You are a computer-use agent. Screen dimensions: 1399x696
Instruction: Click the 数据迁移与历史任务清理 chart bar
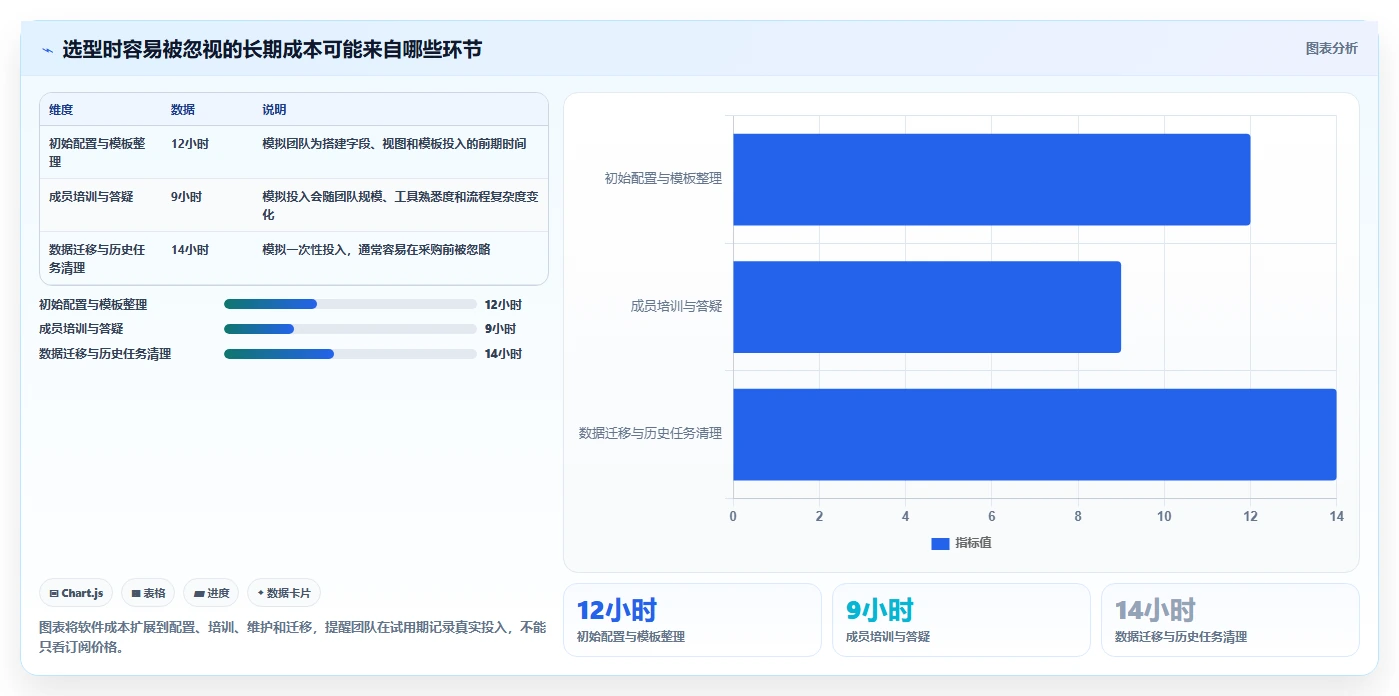(1035, 434)
